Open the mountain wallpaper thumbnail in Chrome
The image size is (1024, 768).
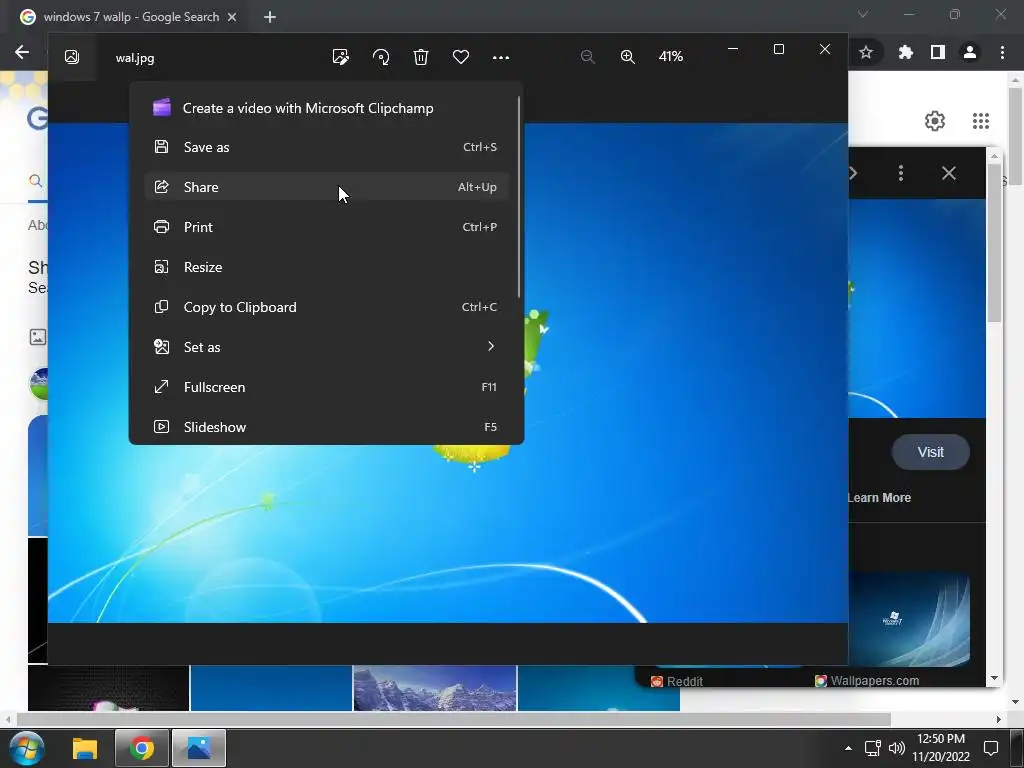click(435, 688)
